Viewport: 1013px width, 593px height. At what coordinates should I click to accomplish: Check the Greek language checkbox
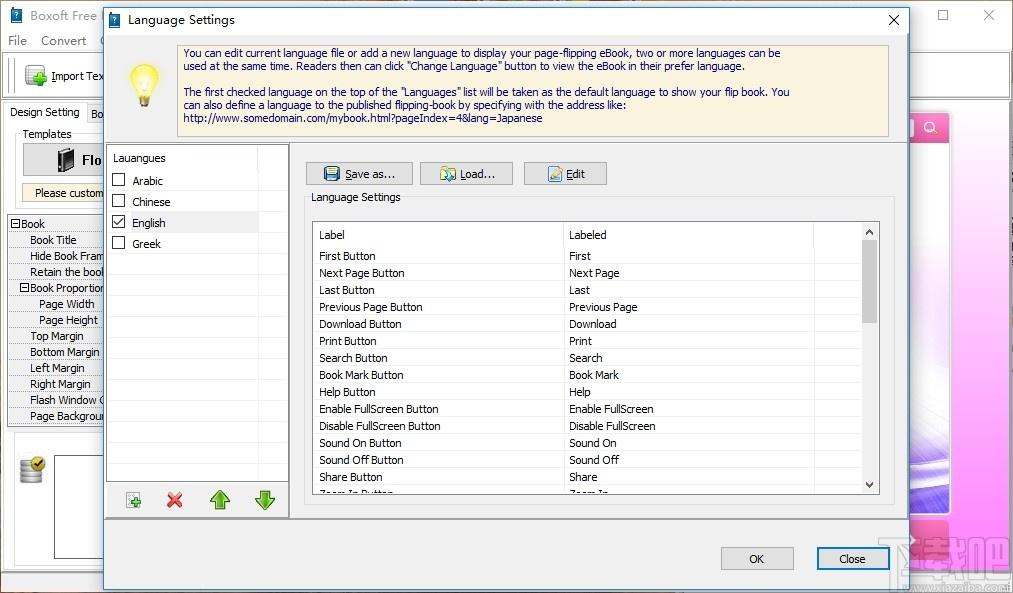pos(119,243)
